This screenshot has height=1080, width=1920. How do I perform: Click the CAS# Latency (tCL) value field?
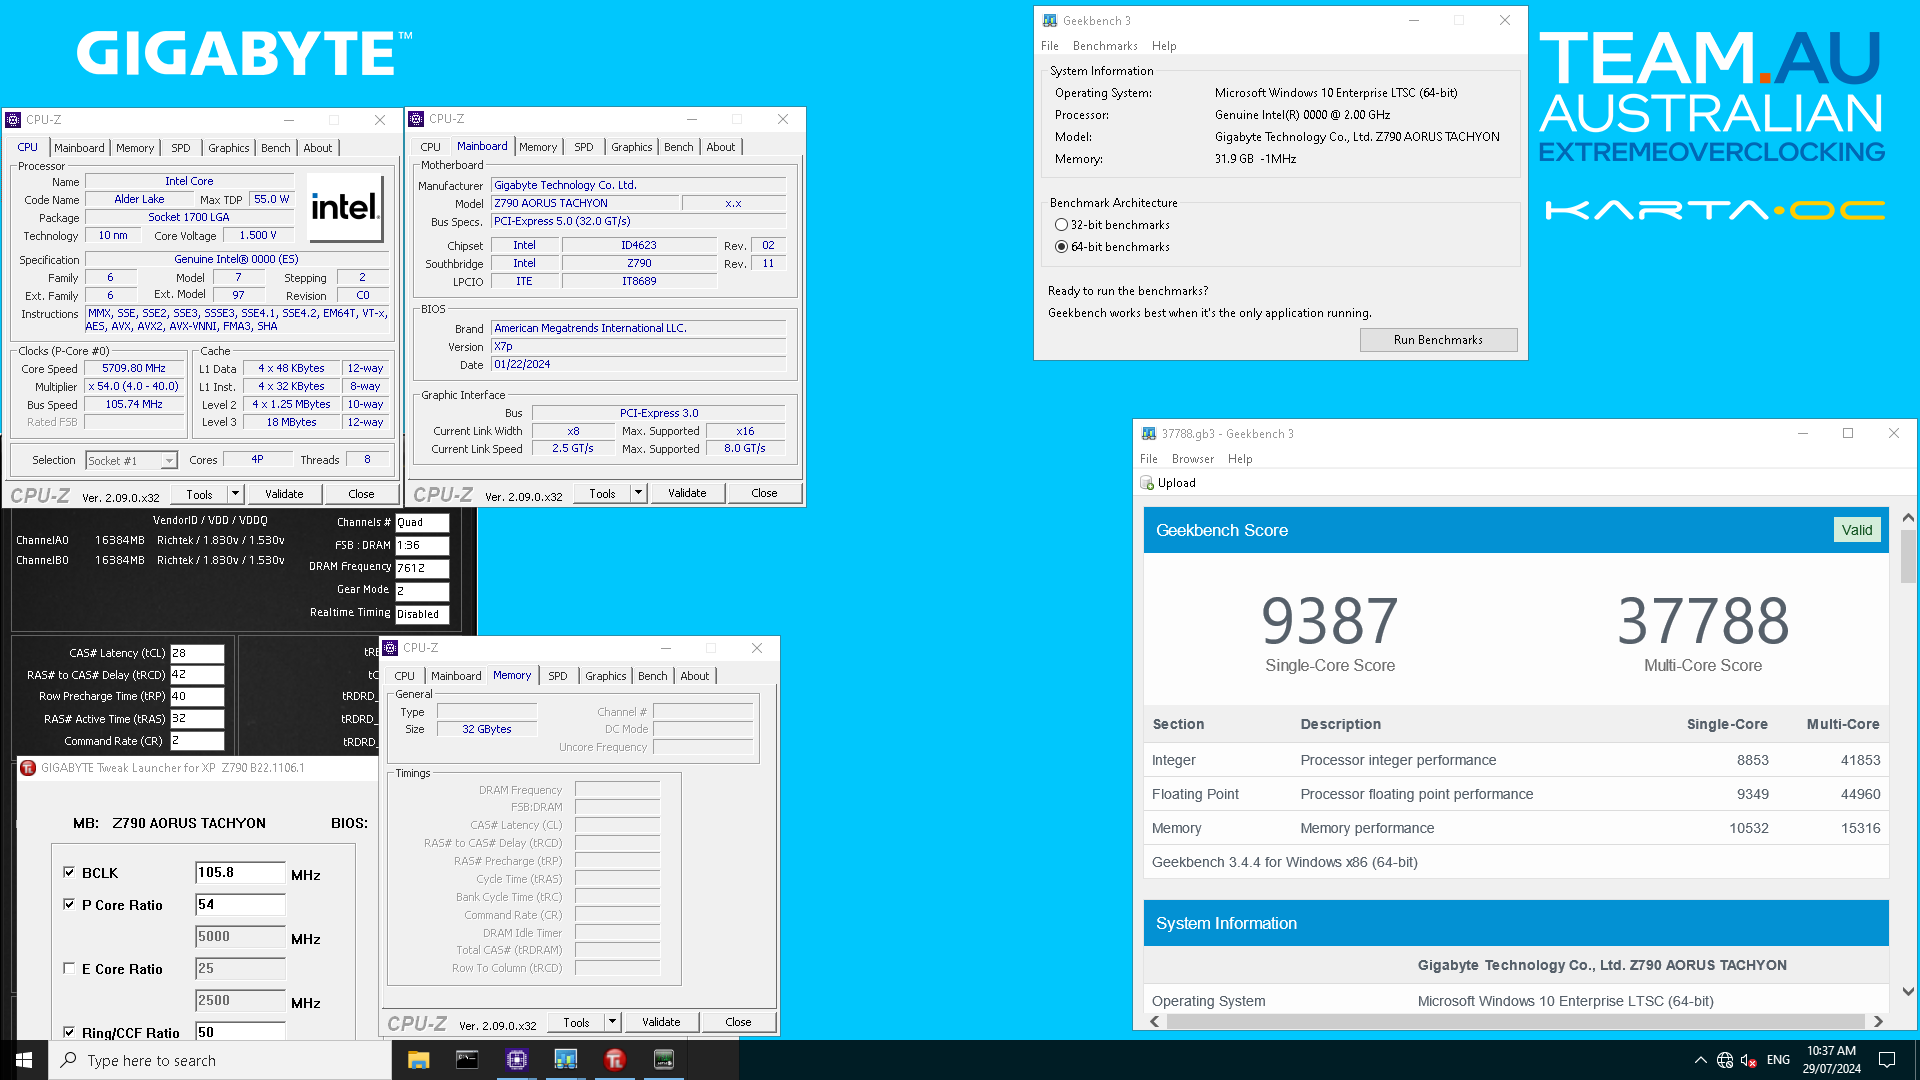pyautogui.click(x=197, y=653)
